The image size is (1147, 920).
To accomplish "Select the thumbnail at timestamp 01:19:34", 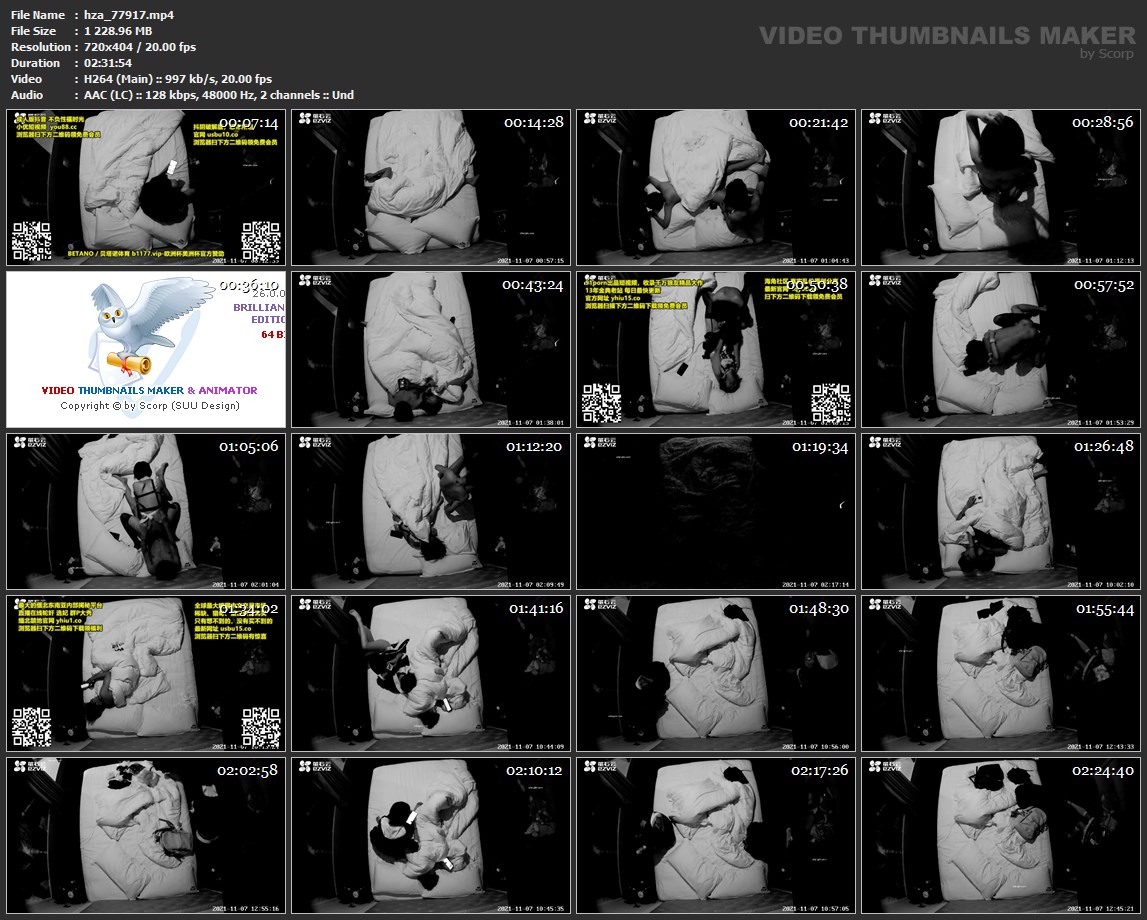I will [x=715, y=512].
